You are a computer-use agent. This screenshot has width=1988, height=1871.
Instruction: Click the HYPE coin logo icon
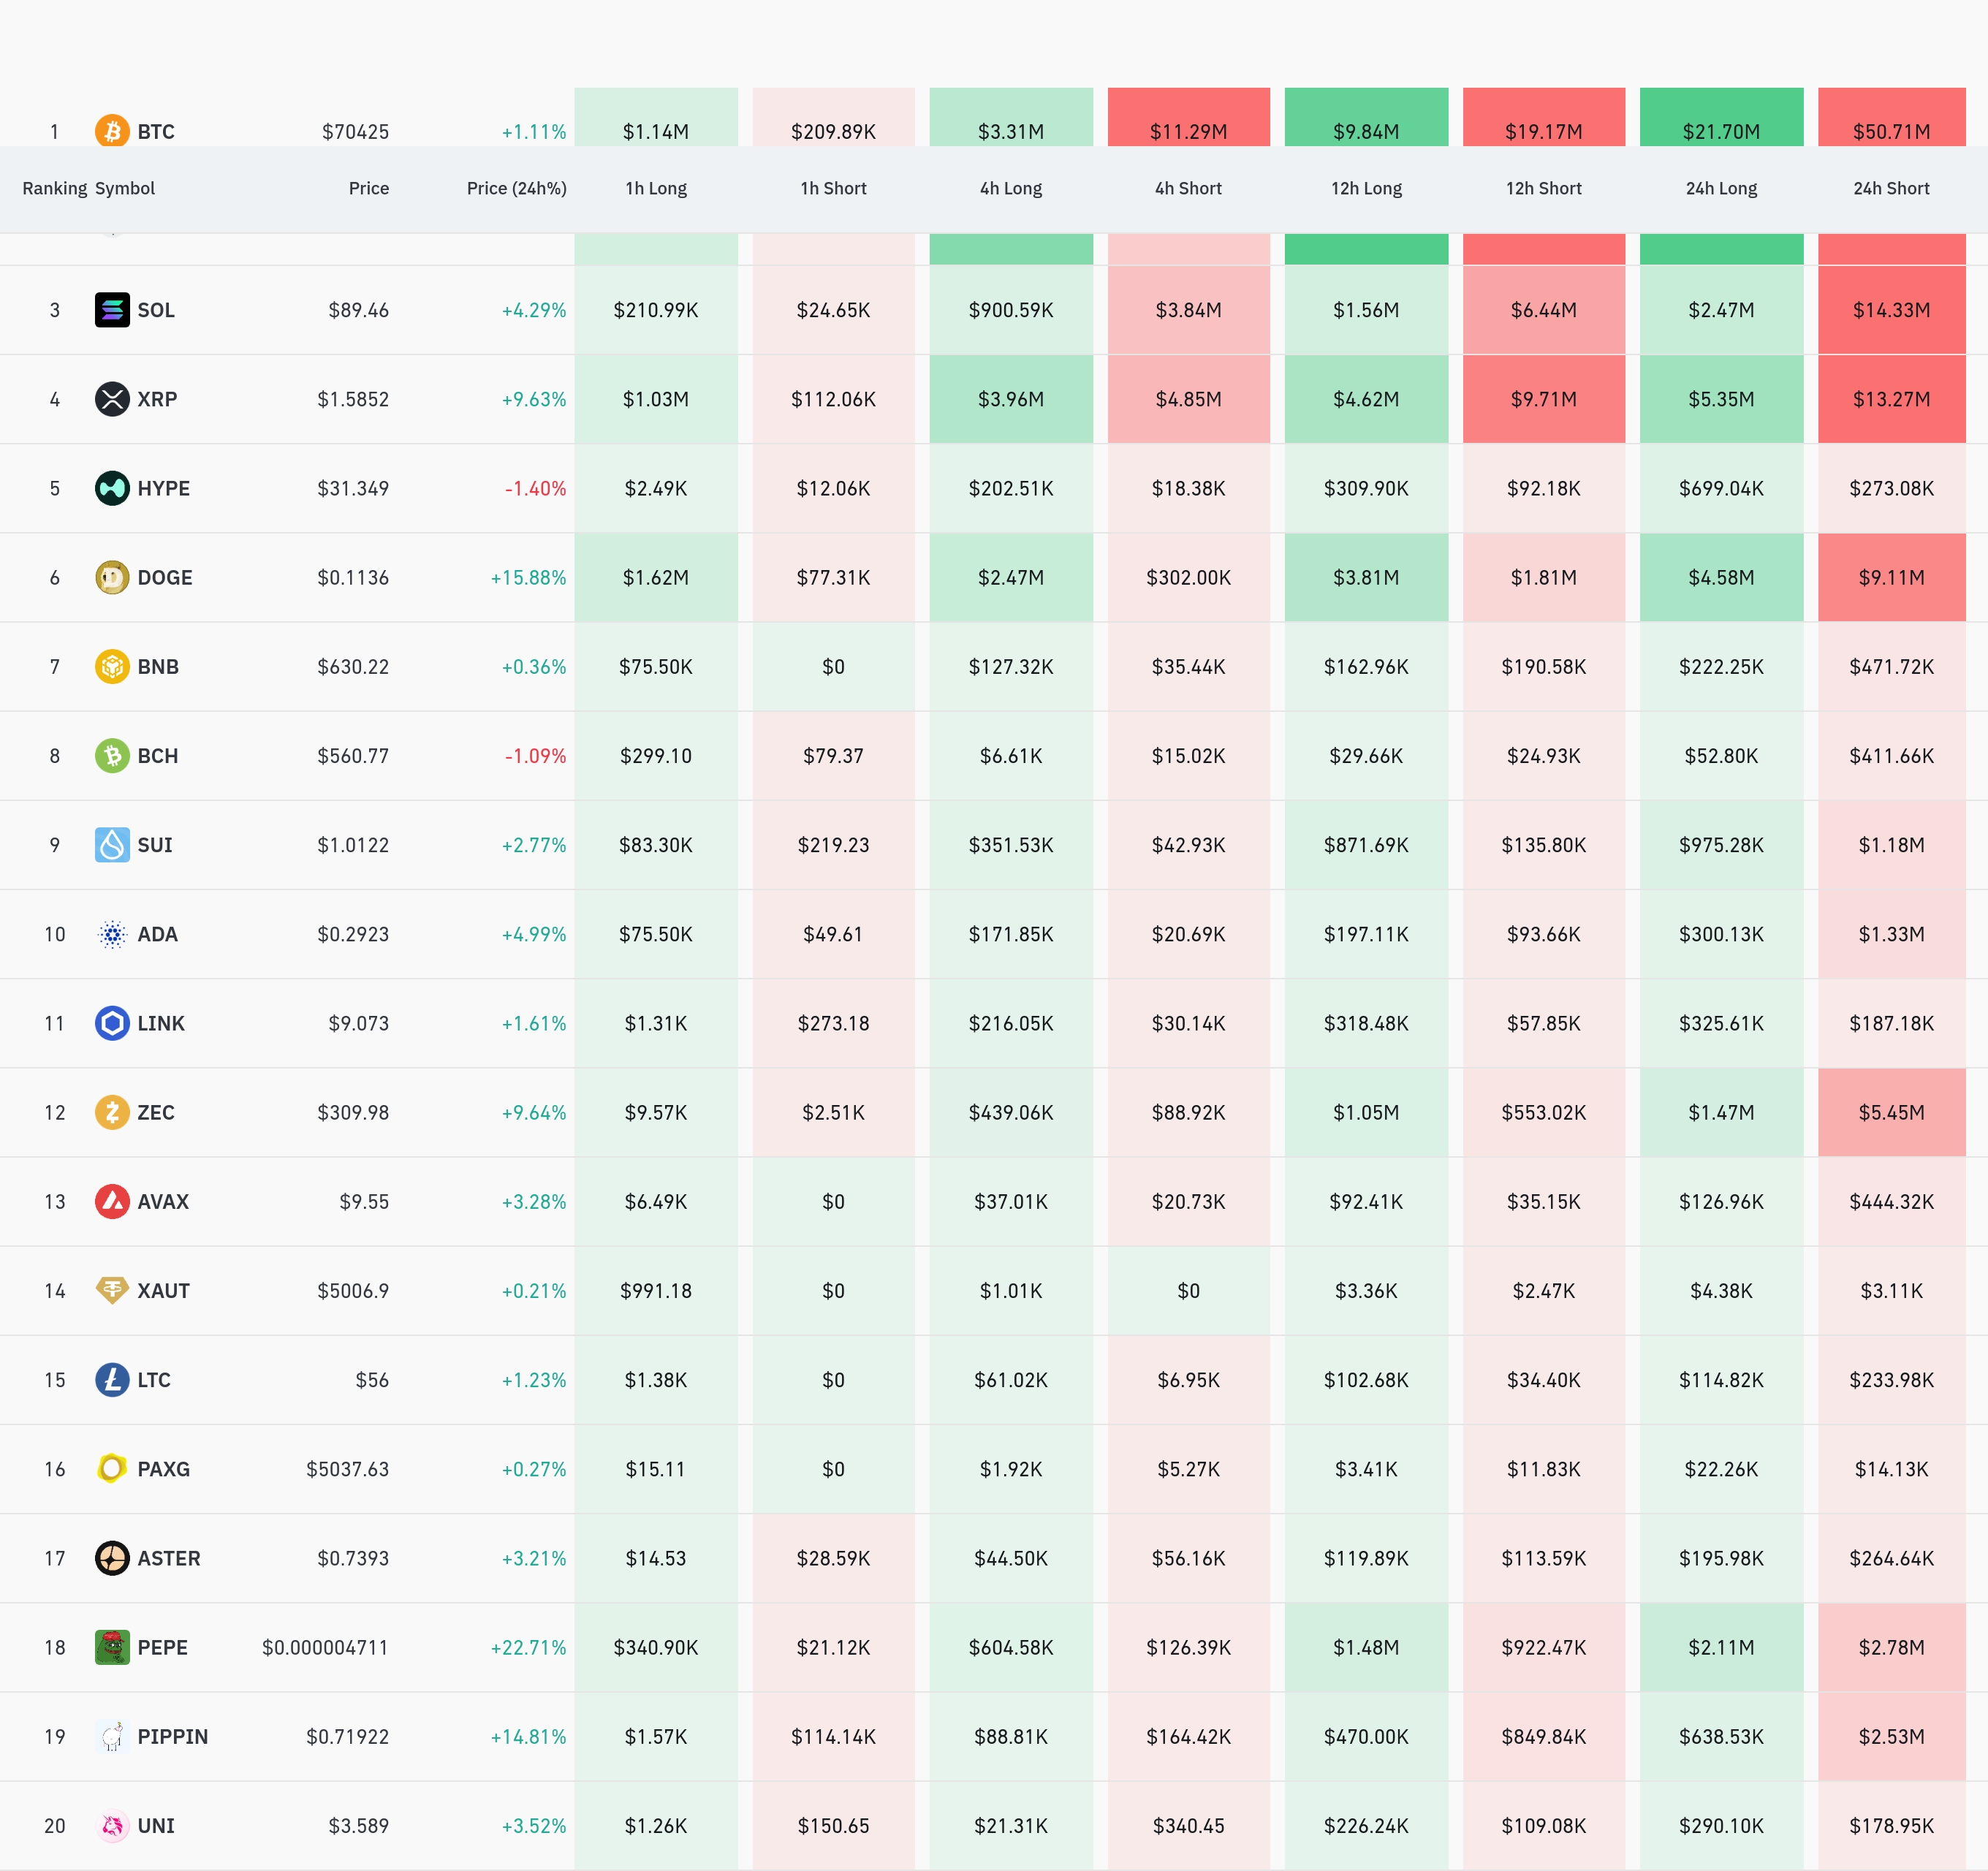click(x=112, y=488)
